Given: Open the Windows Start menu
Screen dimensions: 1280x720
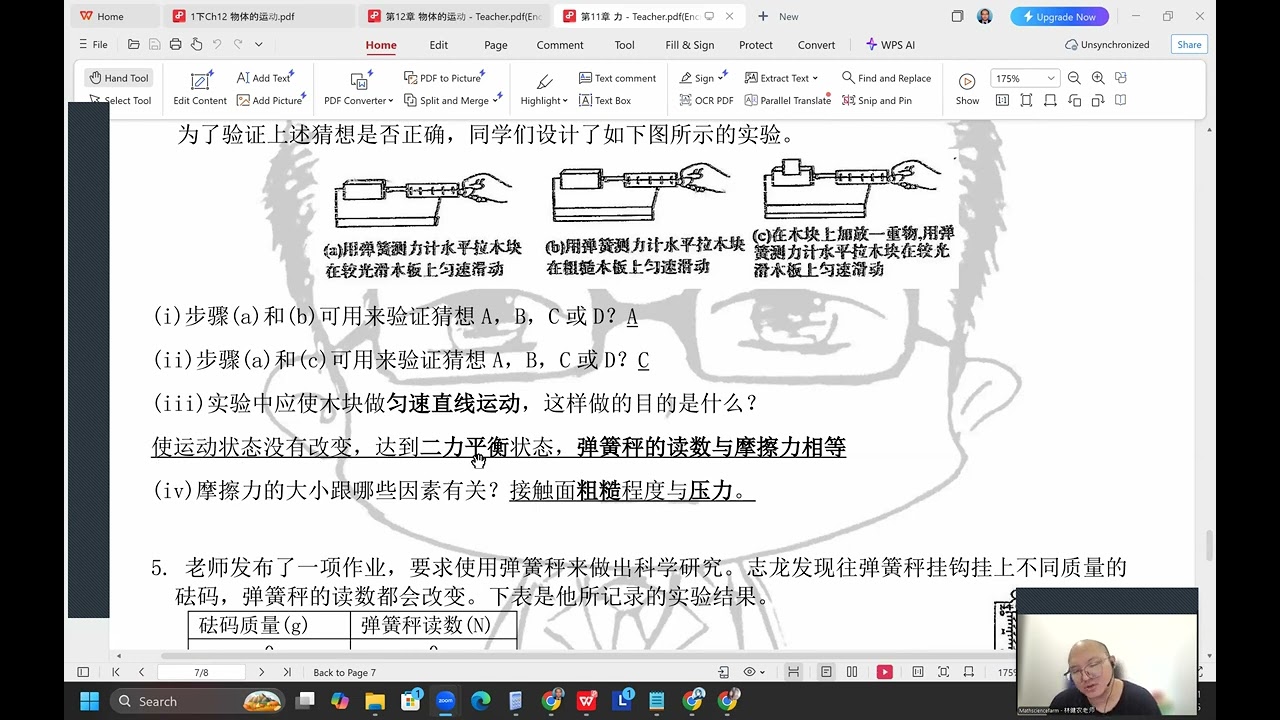Looking at the screenshot, I should pos(89,701).
